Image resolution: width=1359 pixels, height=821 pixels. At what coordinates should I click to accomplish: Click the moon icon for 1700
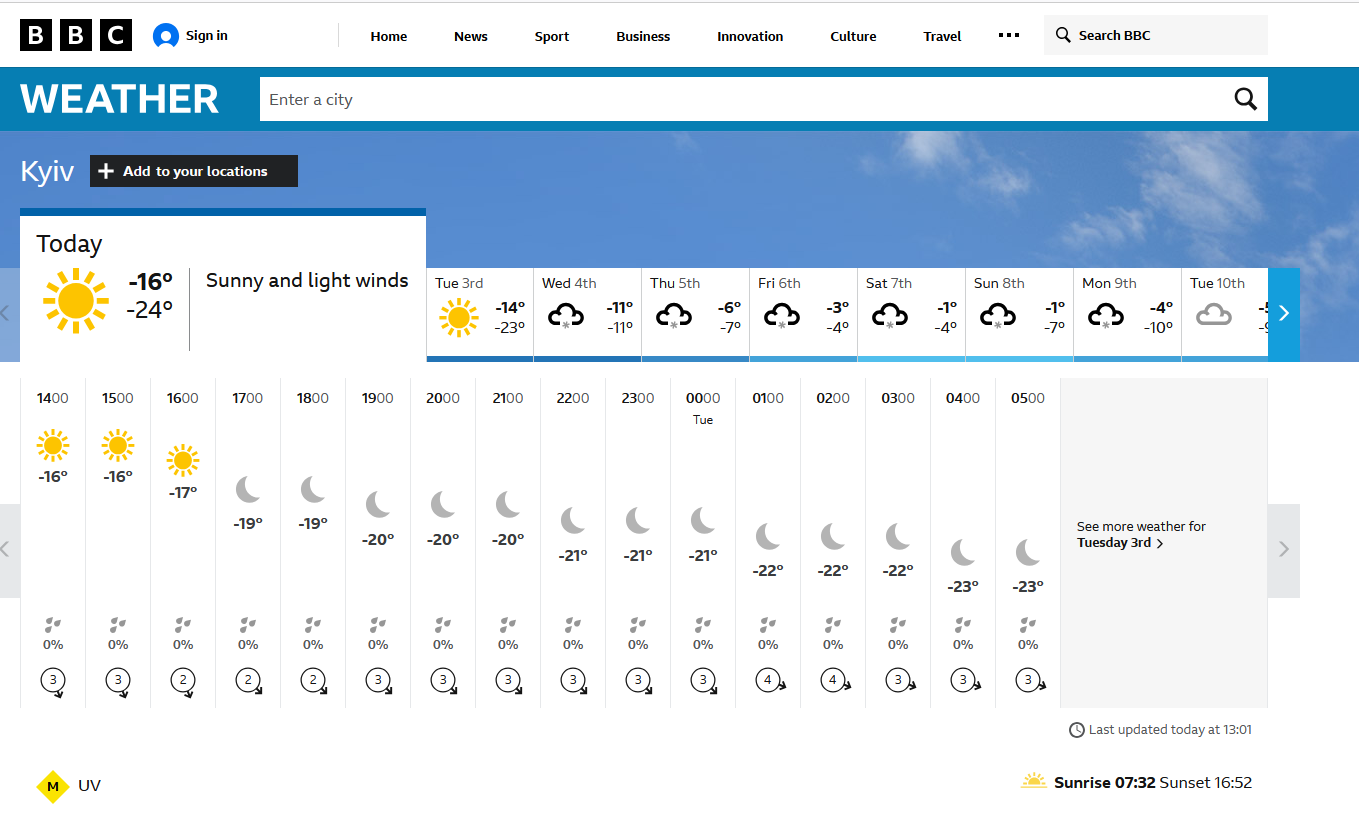tap(248, 489)
